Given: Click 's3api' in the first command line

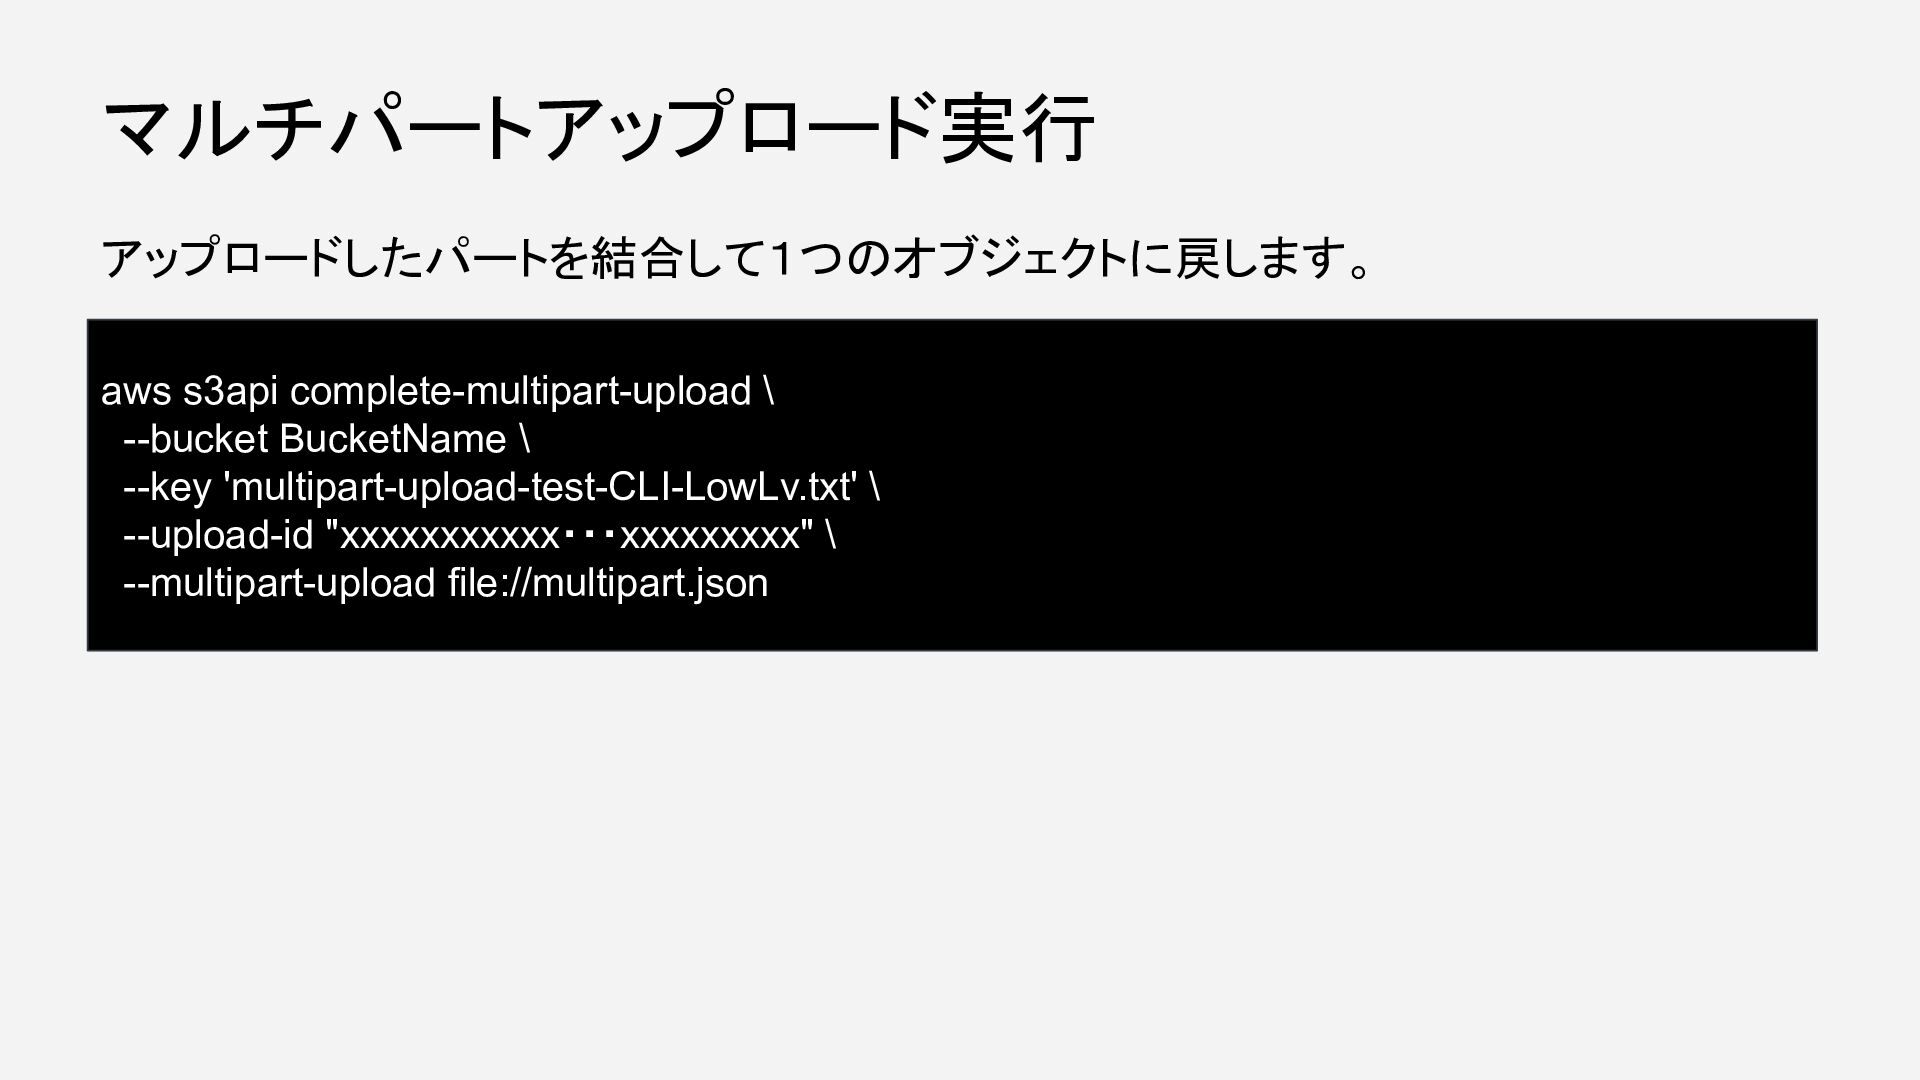Looking at the screenshot, I should 230,392.
